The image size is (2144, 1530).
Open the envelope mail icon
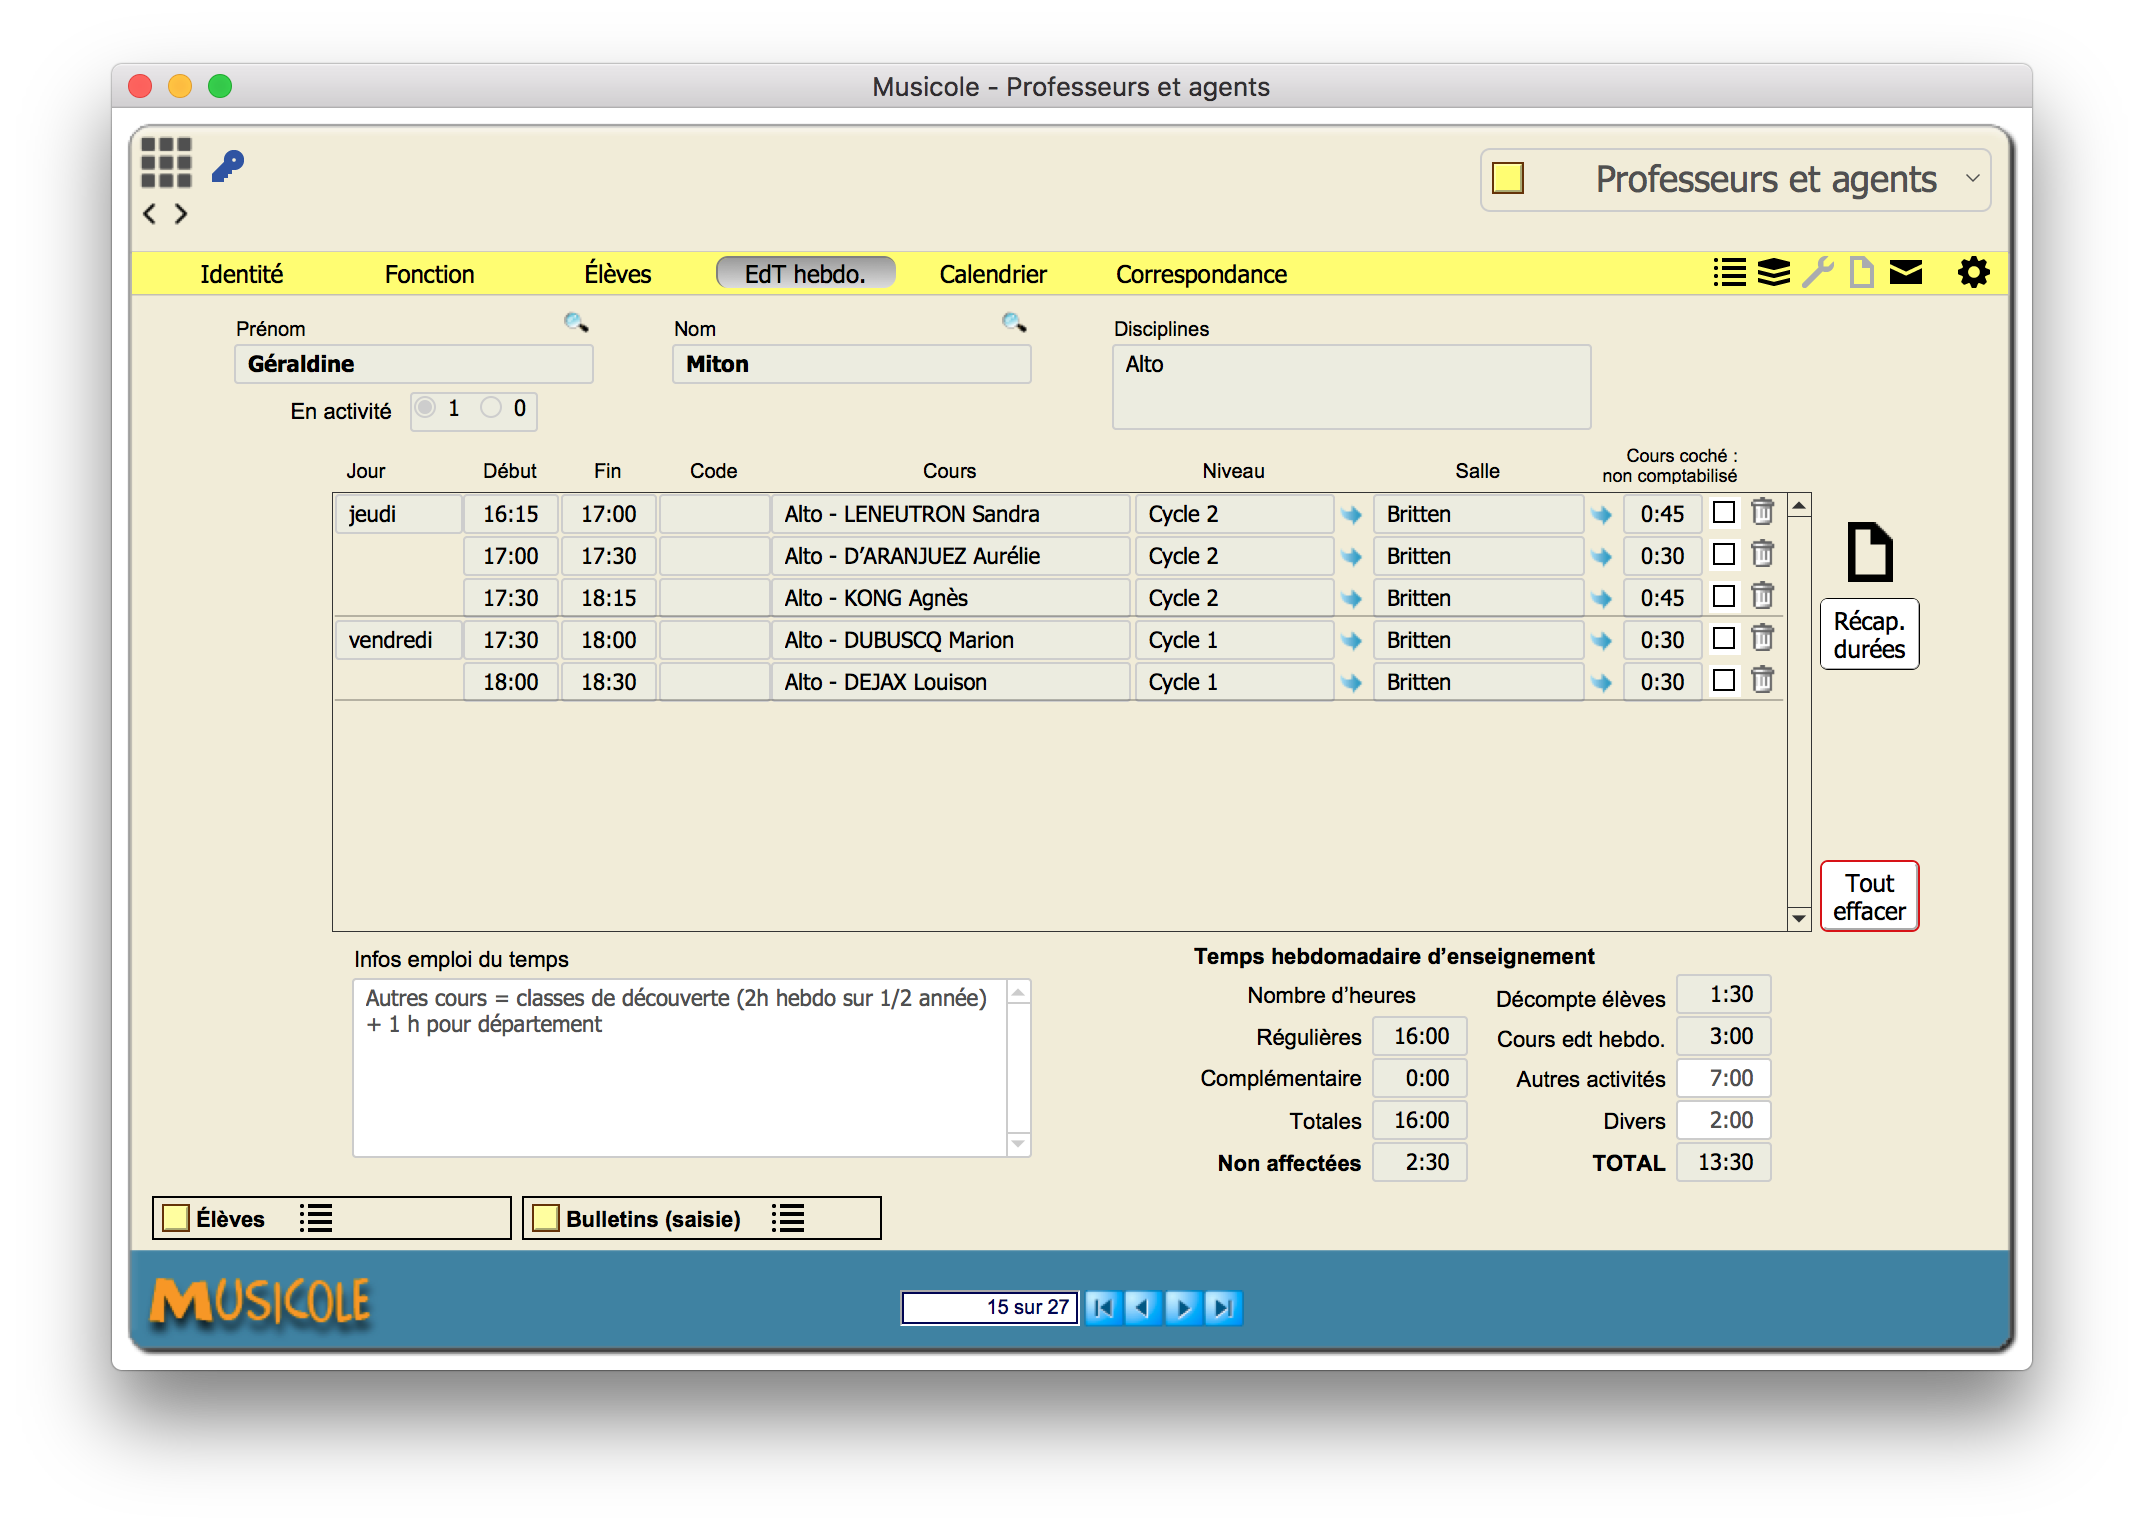[1906, 273]
